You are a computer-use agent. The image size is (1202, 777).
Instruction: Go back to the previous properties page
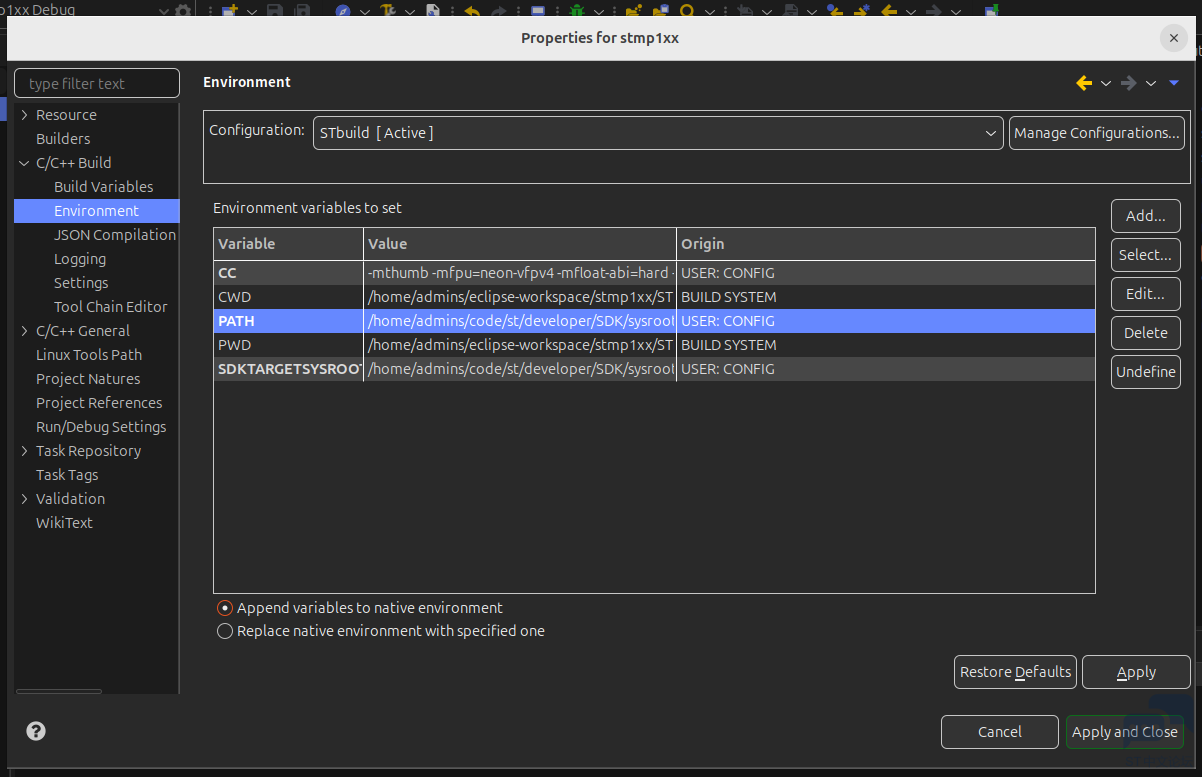[1084, 83]
